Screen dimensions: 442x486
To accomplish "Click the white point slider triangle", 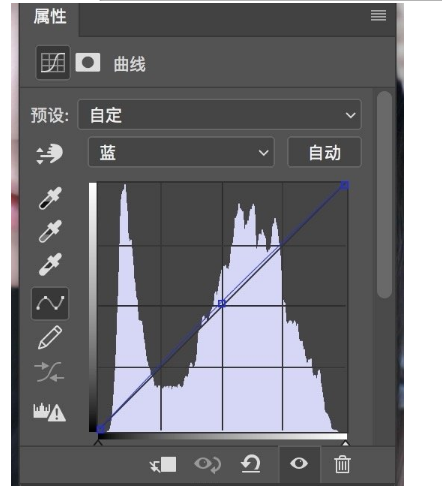I will pyautogui.click(x=345, y=443).
